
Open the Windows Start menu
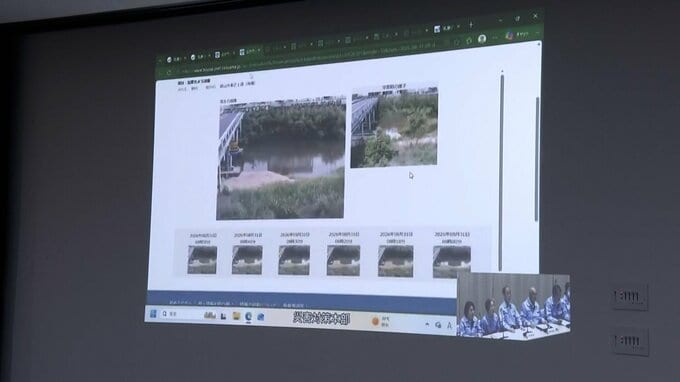pyautogui.click(x=153, y=313)
